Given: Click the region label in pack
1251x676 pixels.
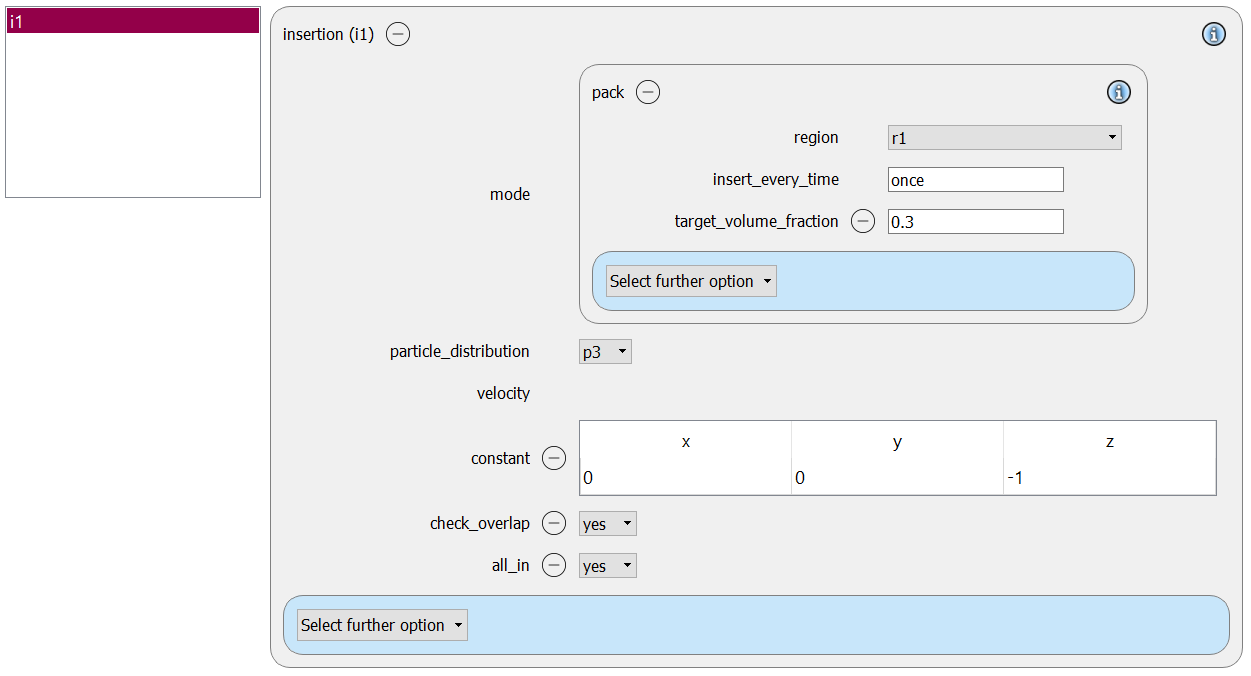Looking at the screenshot, I should click(816, 138).
